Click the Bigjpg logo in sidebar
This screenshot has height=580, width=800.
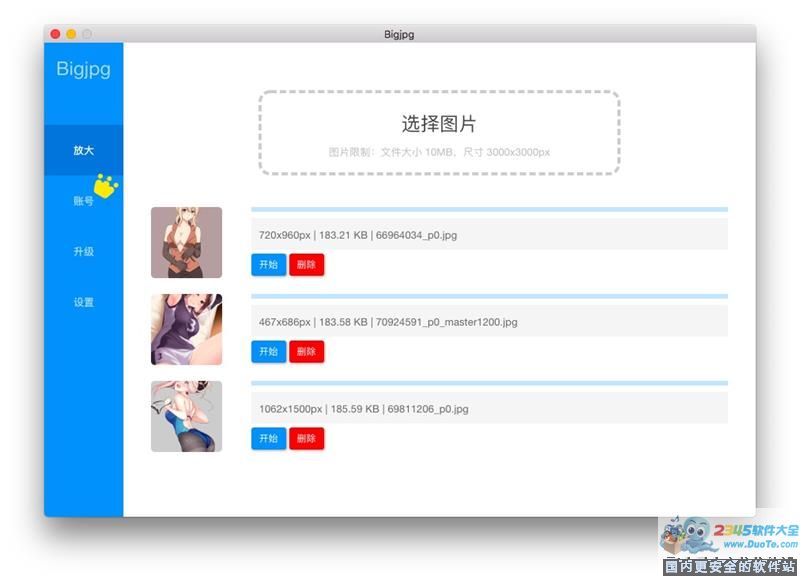click(x=83, y=69)
